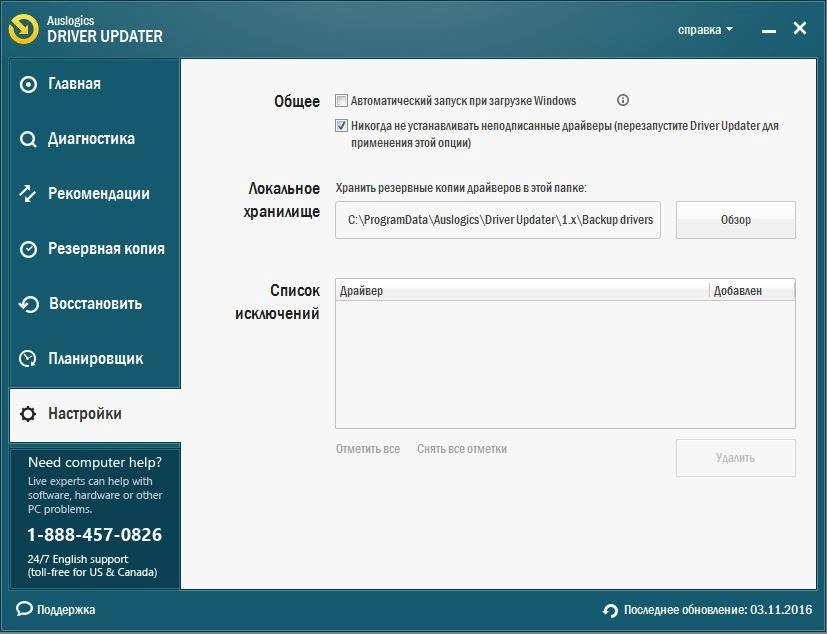
Task: Click the Главная target icon in sidebar
Action: pyautogui.click(x=28, y=84)
